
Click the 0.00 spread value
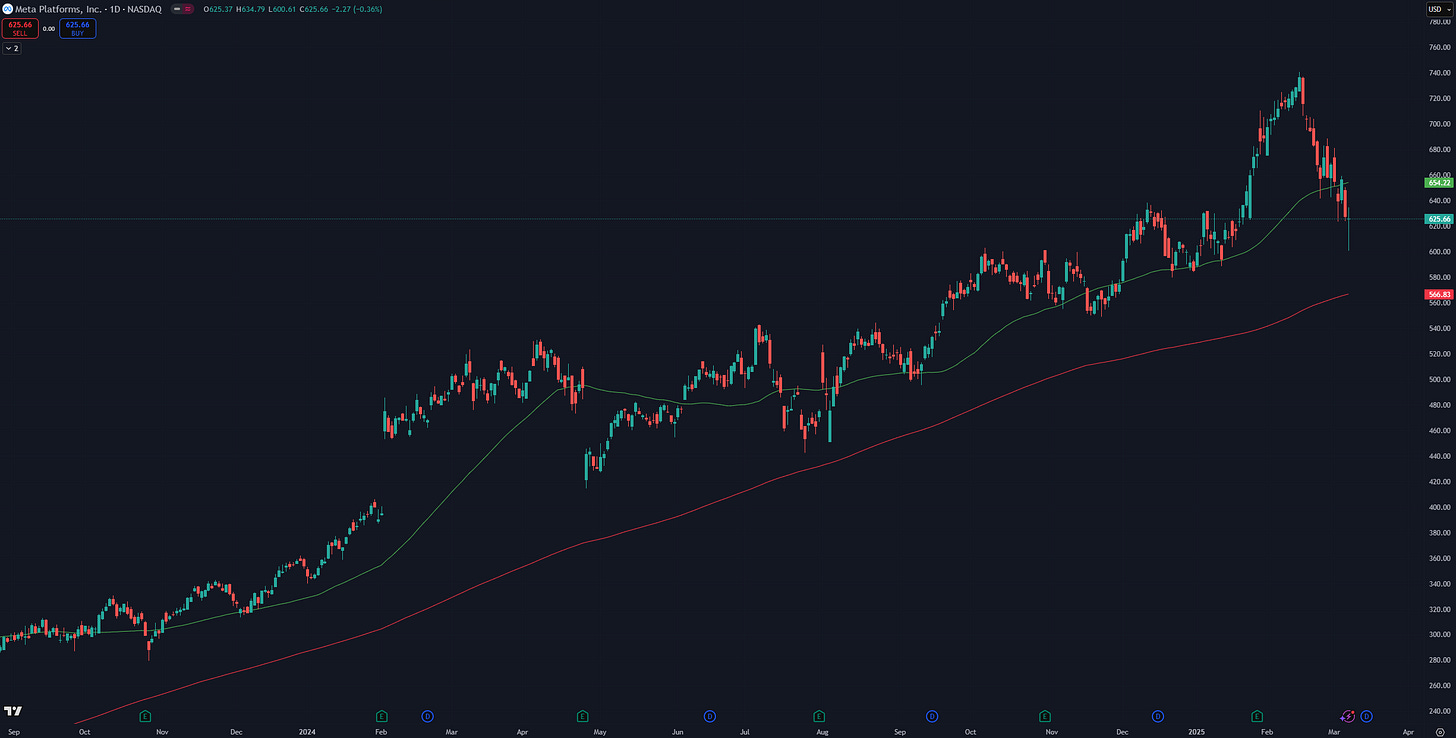point(48,28)
